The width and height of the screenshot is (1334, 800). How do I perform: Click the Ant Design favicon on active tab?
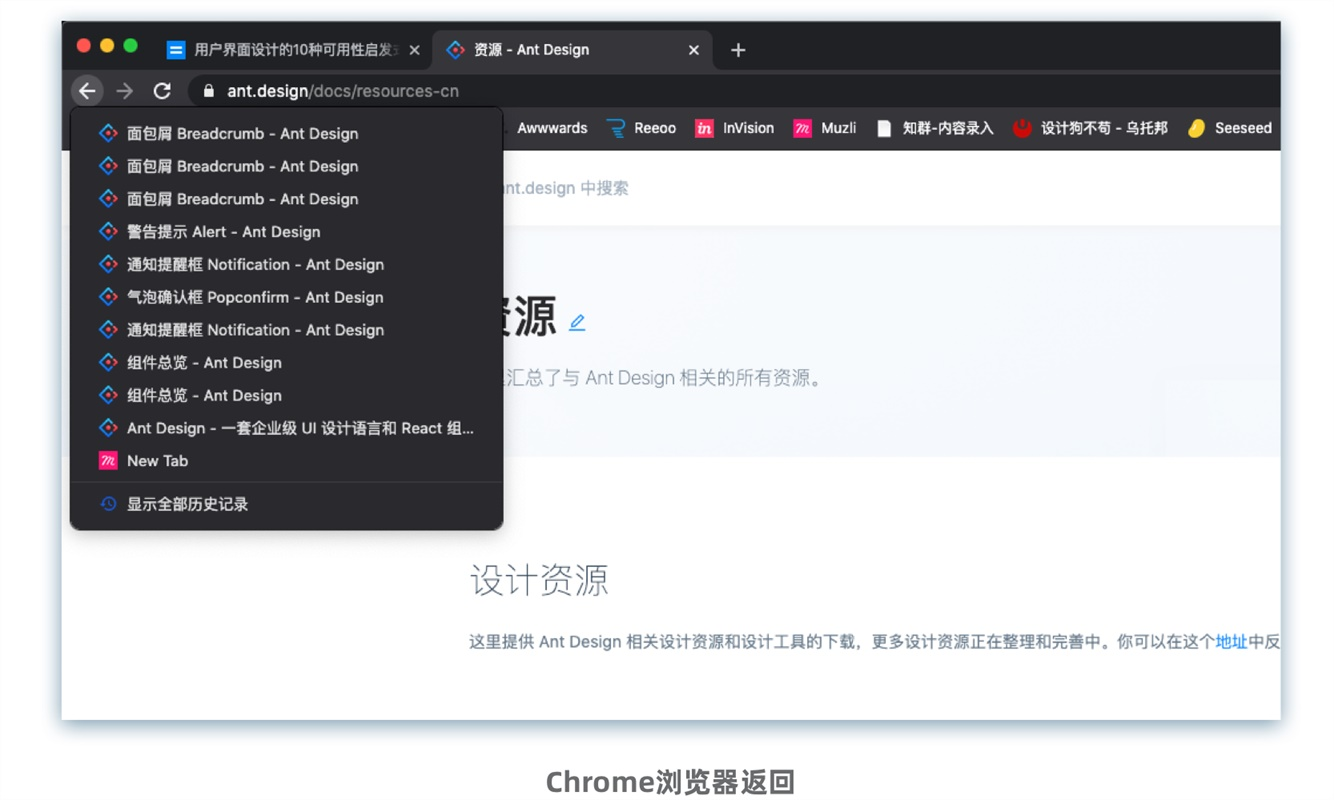(x=455, y=50)
